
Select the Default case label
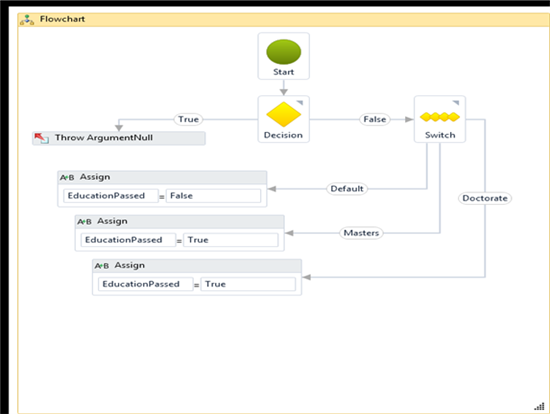[x=347, y=189]
